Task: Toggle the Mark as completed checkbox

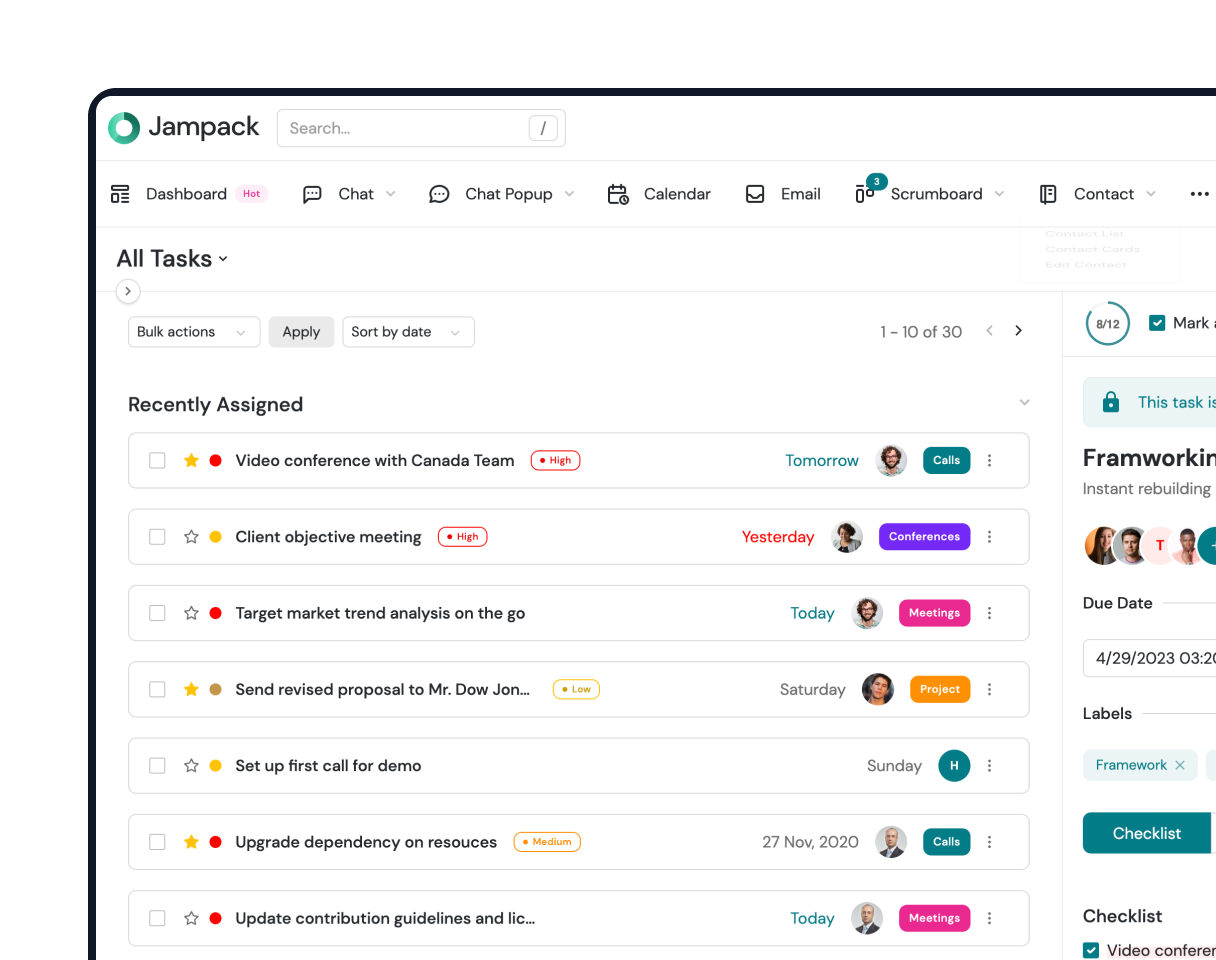Action: pyautogui.click(x=1157, y=323)
